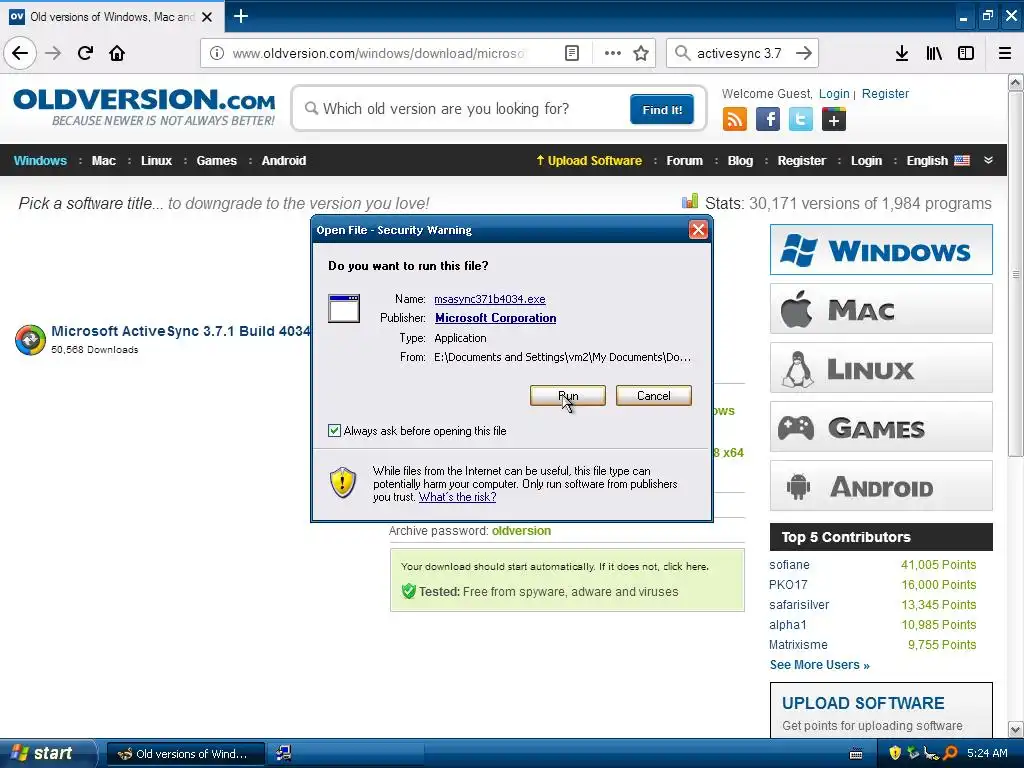Viewport: 1024px width, 768px height.
Task: Click the OLDVERSION.COM logo
Action: tap(144, 107)
